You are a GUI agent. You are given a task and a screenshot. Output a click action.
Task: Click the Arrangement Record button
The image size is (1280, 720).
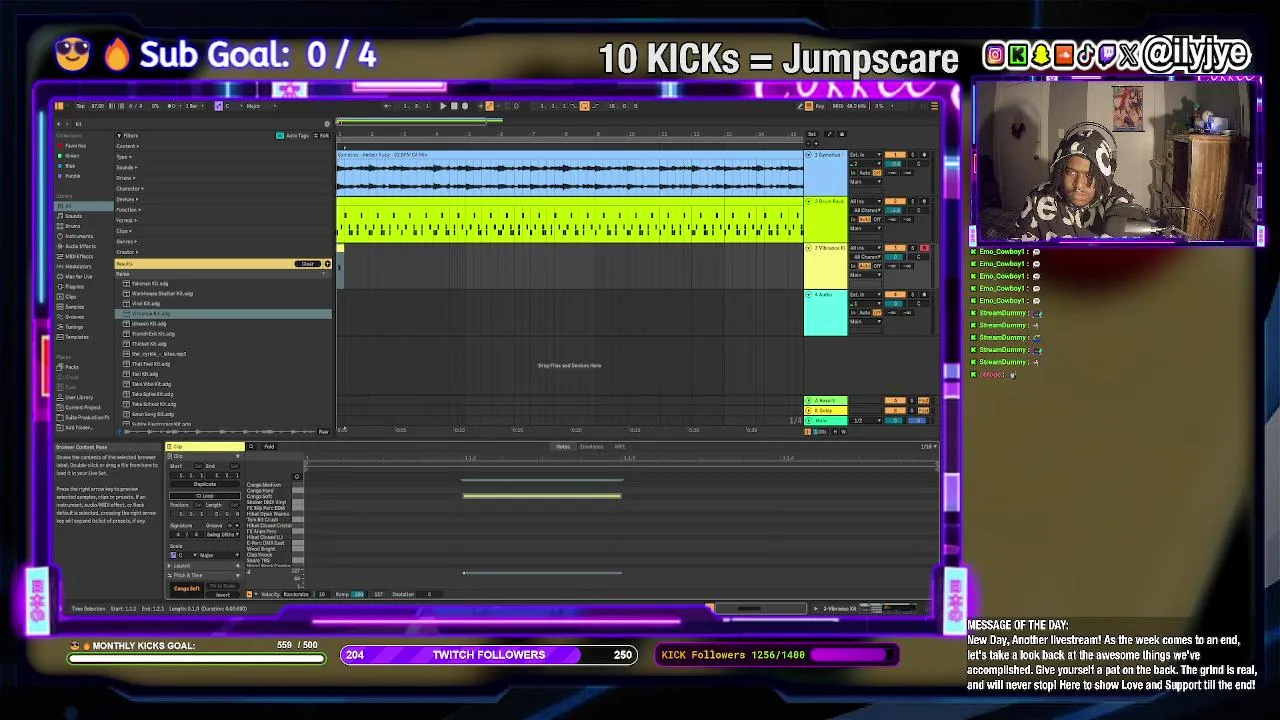(x=465, y=106)
